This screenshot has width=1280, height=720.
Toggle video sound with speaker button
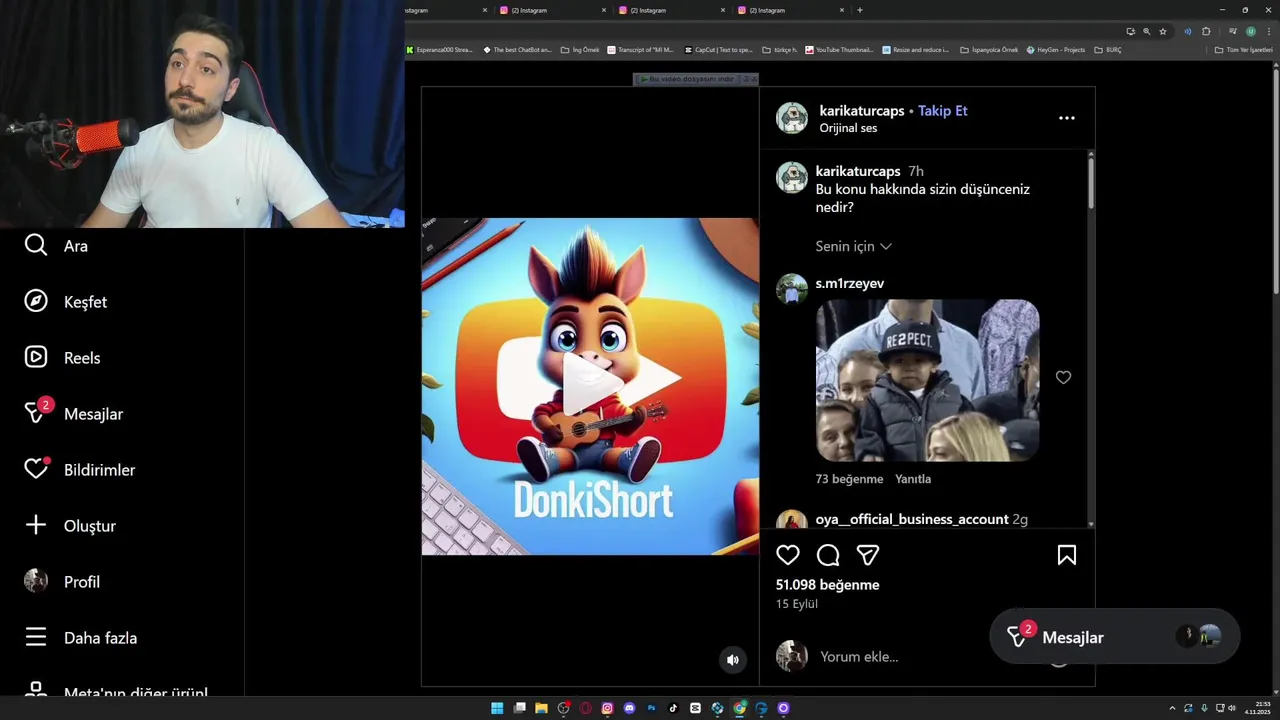(x=733, y=659)
